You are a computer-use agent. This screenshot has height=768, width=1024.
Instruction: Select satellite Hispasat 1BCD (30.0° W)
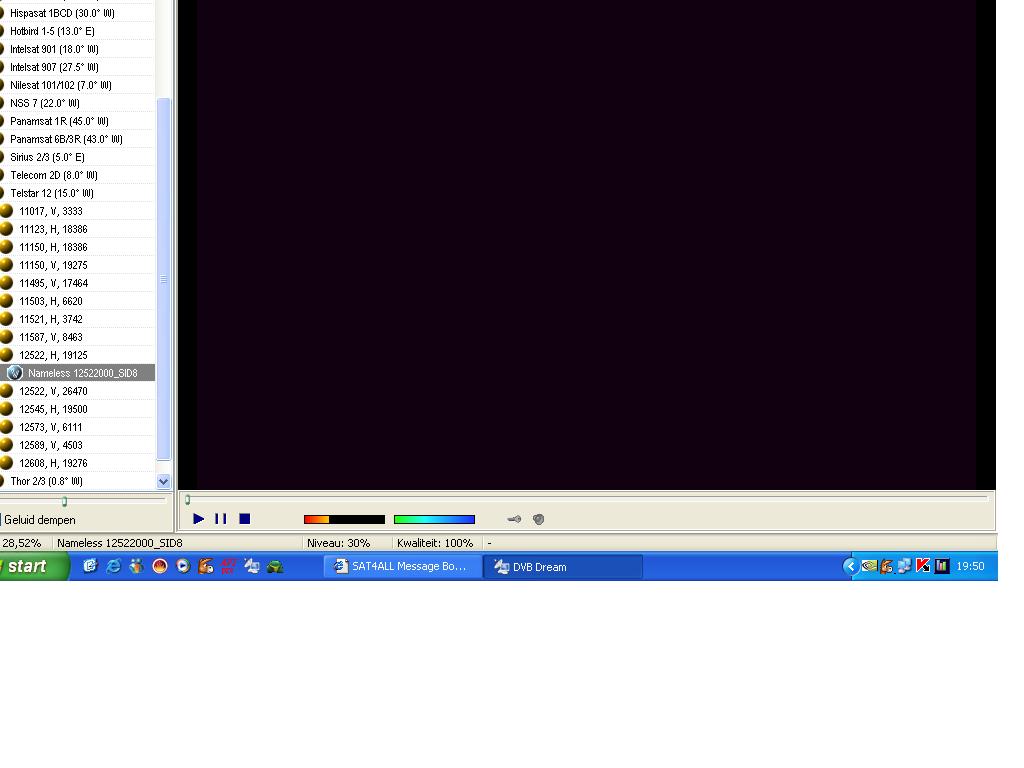coord(63,13)
